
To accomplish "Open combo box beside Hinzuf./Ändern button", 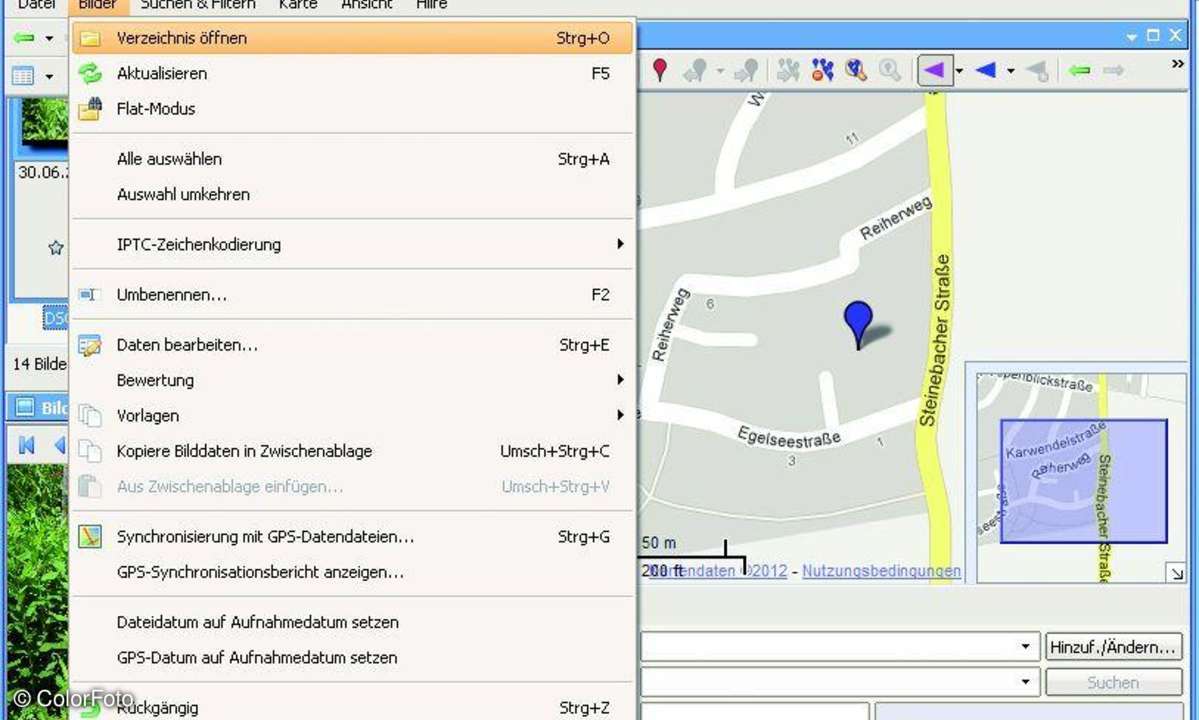I will tap(1025, 647).
